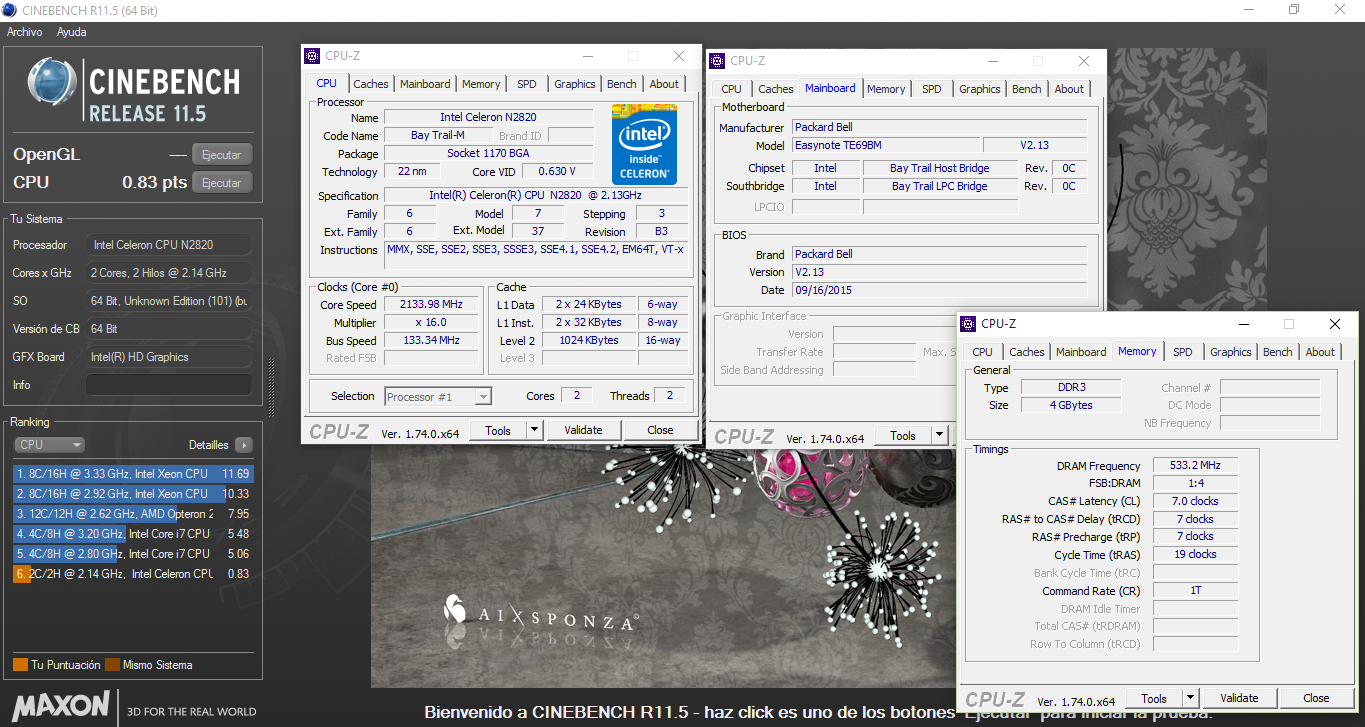The height and width of the screenshot is (727, 1365).
Task: Select ranking row 4C/8H @ 3.20 GHz Core i7
Action: click(x=133, y=534)
